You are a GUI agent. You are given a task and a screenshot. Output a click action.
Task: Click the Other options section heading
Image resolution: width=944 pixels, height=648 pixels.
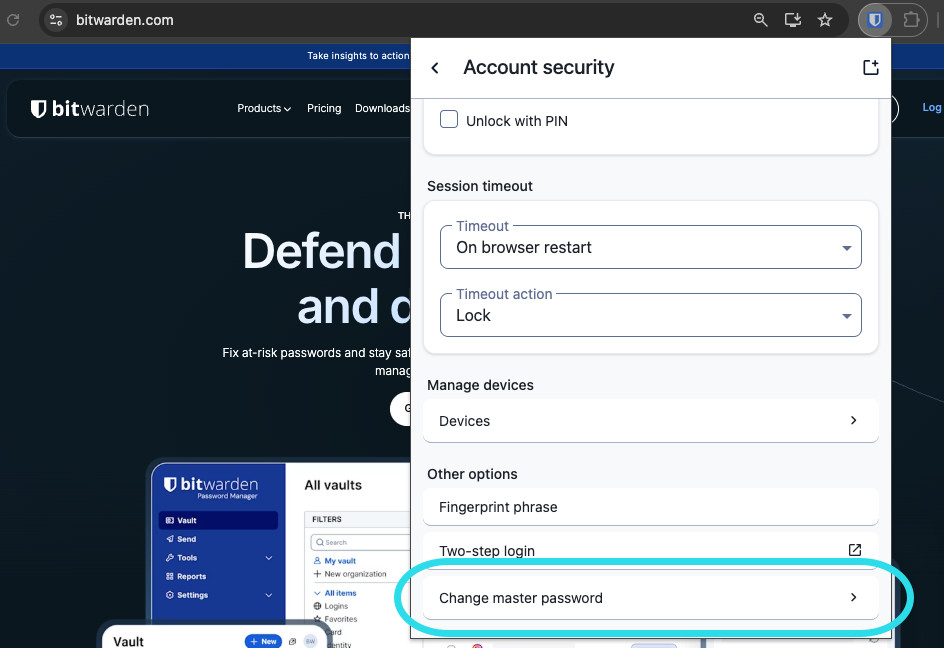coord(472,474)
